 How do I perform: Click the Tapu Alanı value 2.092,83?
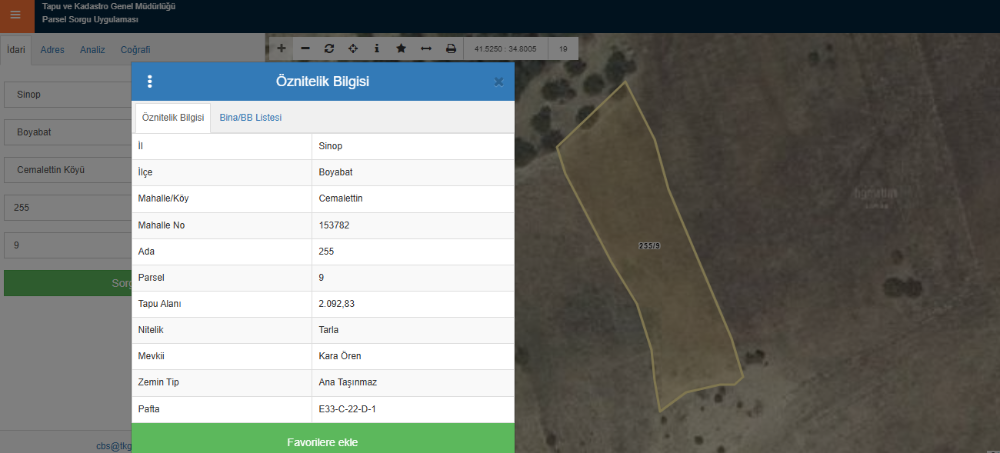(336, 304)
